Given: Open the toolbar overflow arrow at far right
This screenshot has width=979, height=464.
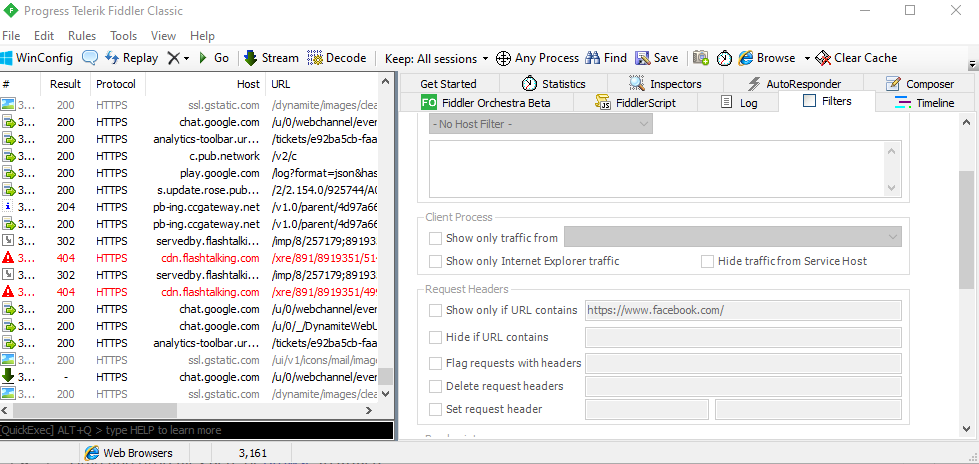Looking at the screenshot, I should (x=972, y=65).
